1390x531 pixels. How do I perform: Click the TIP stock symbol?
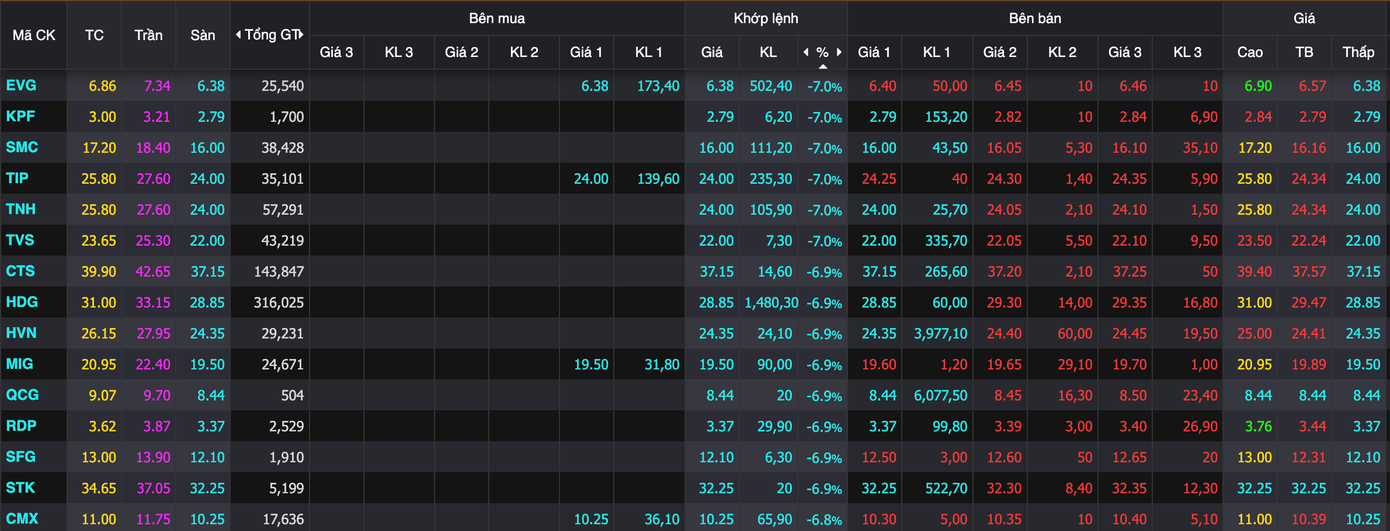click(18, 178)
